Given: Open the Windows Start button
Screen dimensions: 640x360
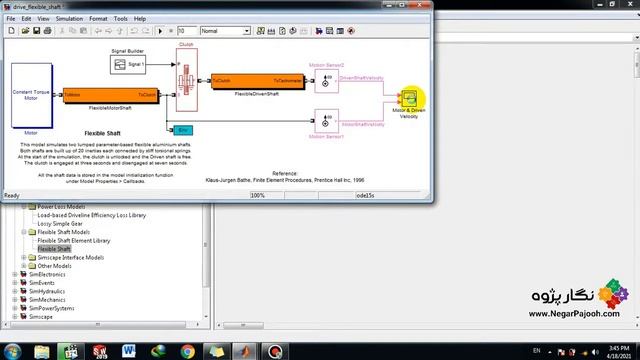Looking at the screenshot, I should click(x=12, y=352).
